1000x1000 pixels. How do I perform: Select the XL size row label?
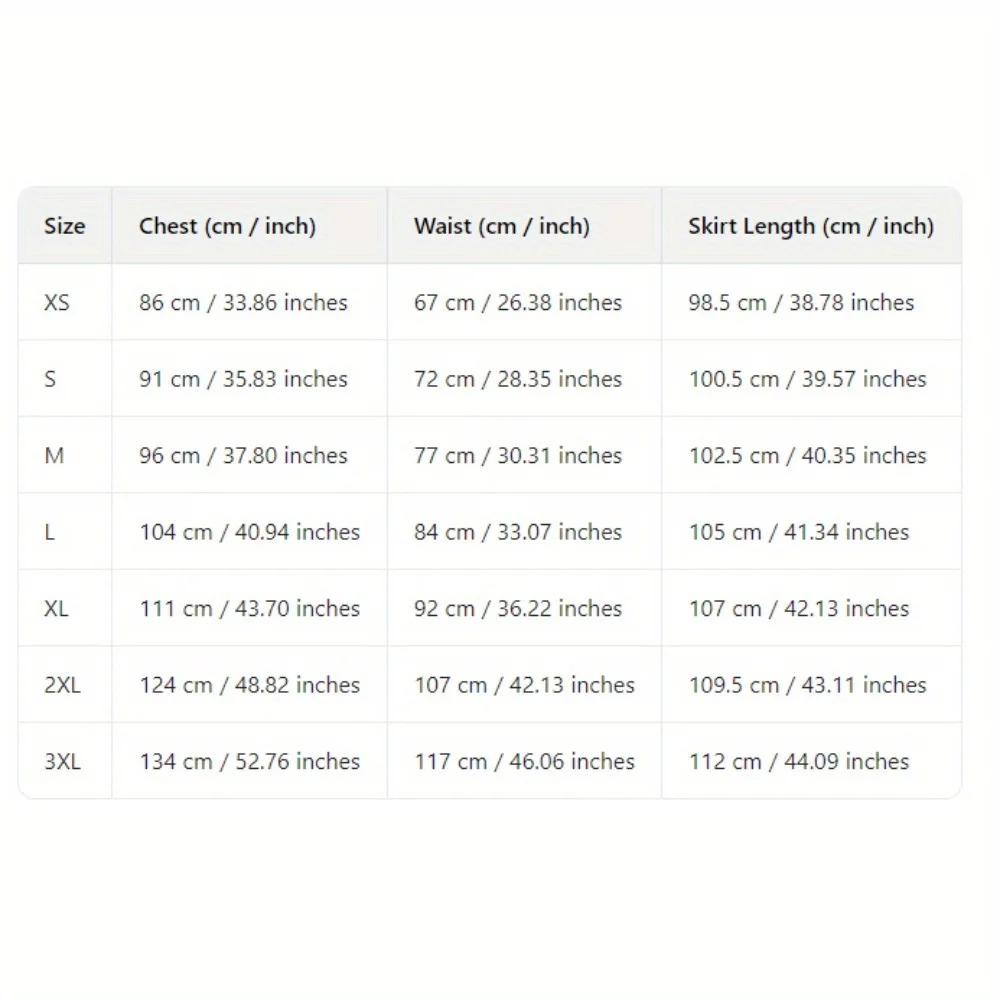(57, 608)
